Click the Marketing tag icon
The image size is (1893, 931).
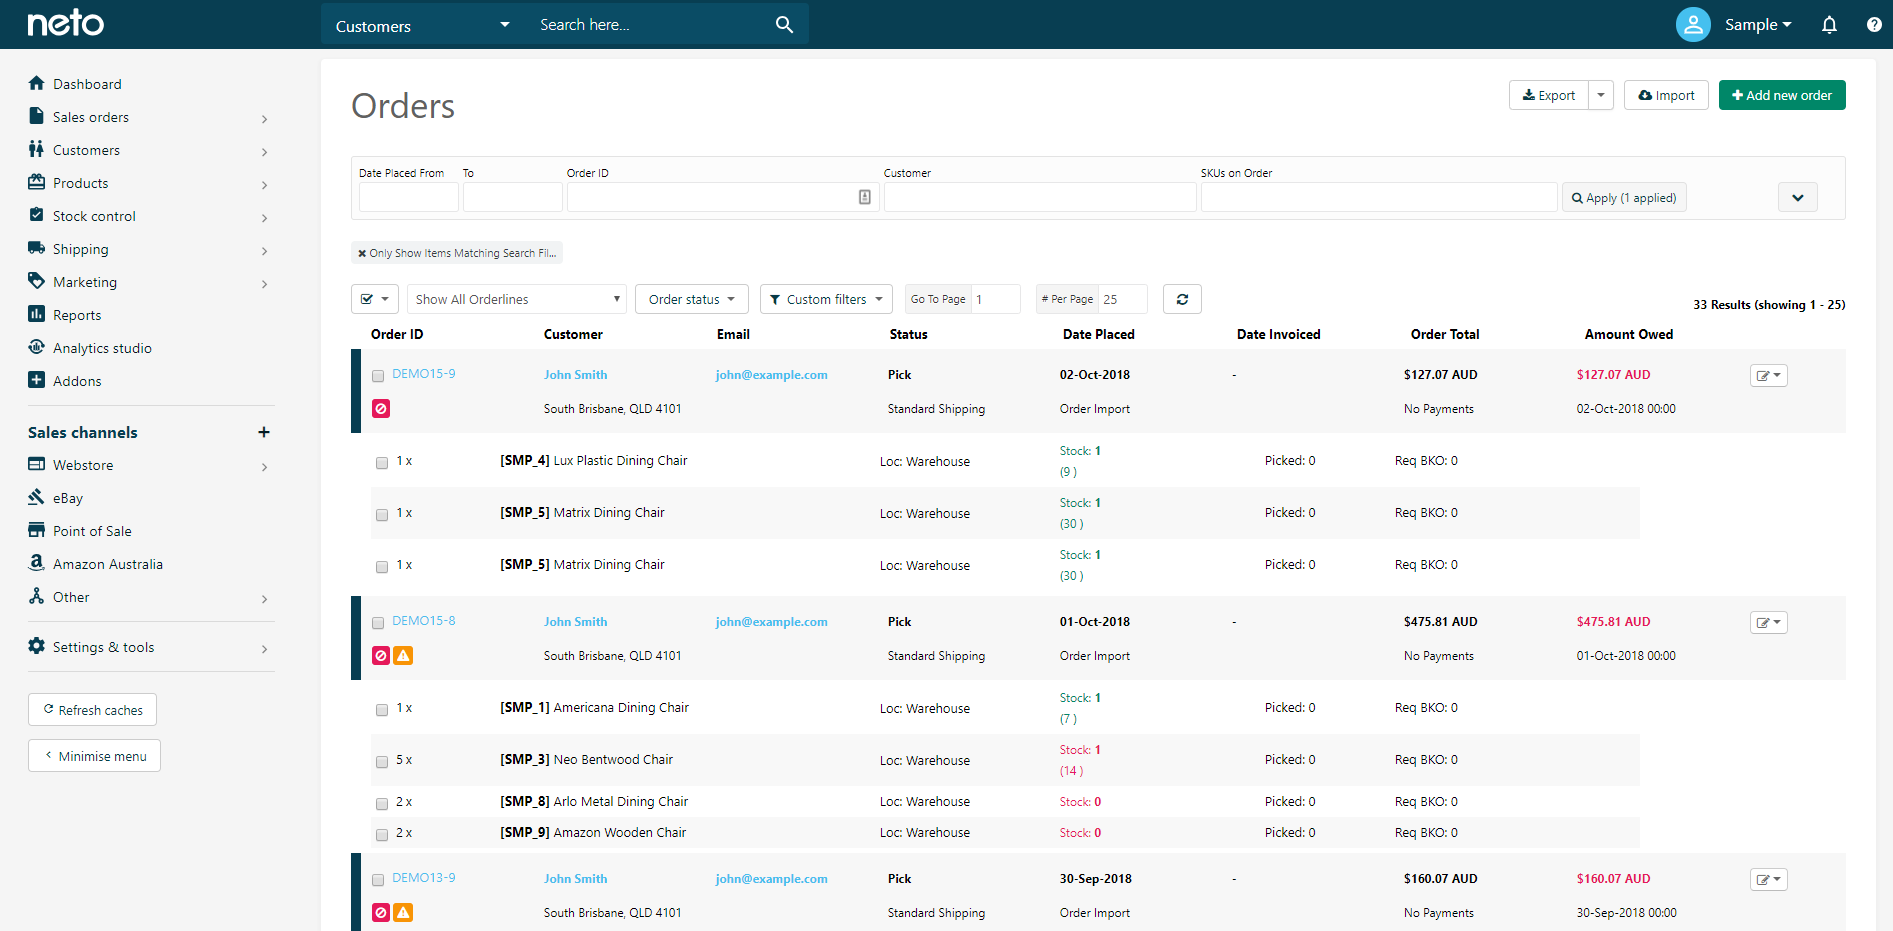click(37, 281)
